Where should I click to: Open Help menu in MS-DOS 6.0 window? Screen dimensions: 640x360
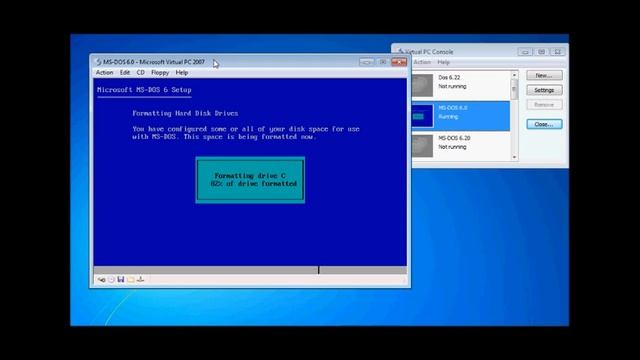pyautogui.click(x=182, y=73)
